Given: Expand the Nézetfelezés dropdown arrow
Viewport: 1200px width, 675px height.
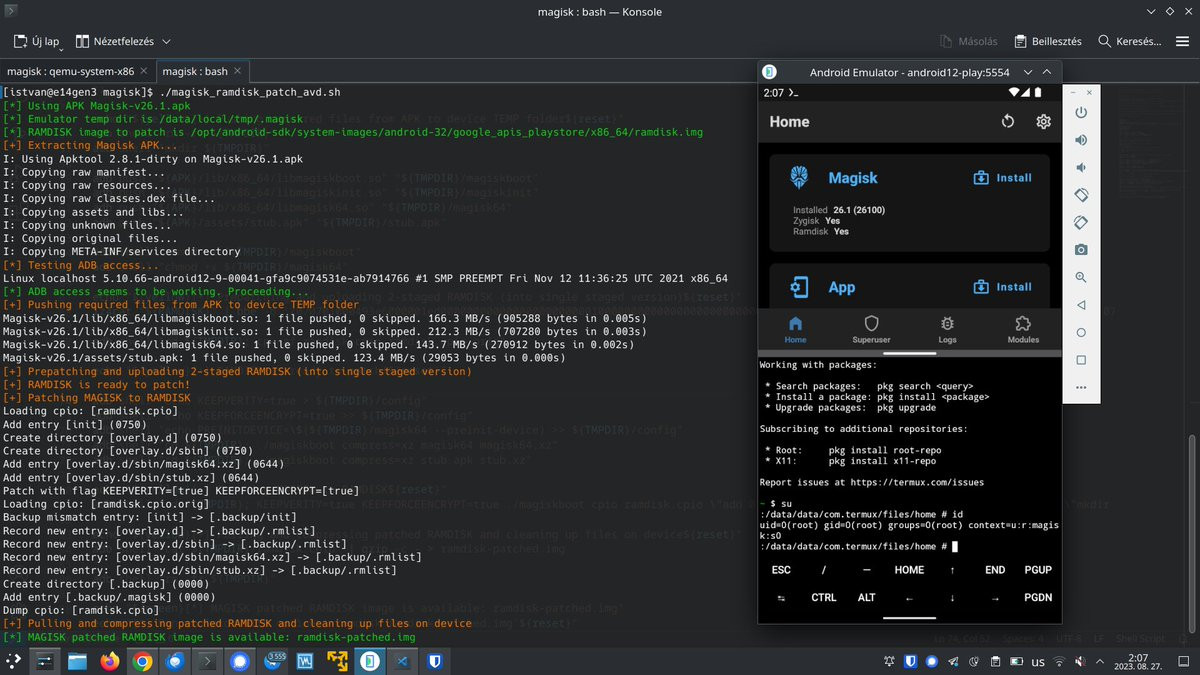Looking at the screenshot, I should tap(166, 42).
